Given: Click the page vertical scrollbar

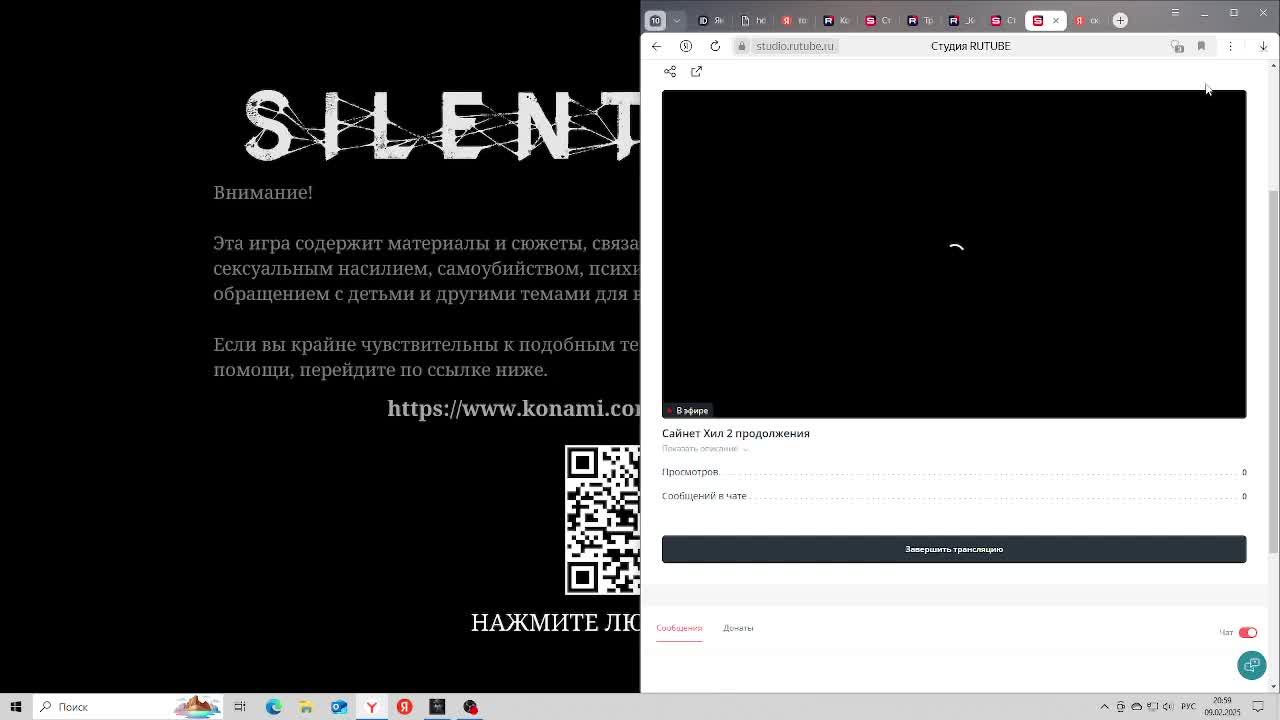Looking at the screenshot, I should pyautogui.click(x=1273, y=370).
